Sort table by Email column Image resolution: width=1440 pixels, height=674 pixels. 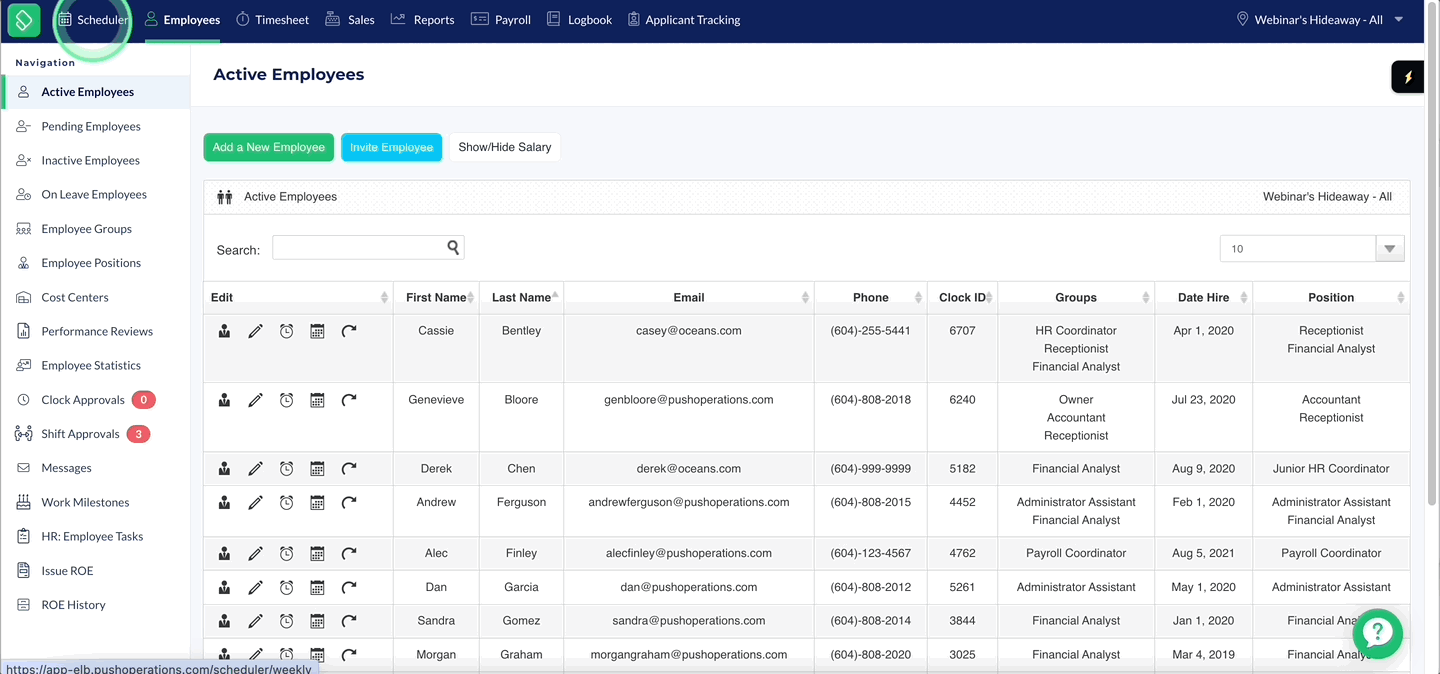(x=689, y=297)
